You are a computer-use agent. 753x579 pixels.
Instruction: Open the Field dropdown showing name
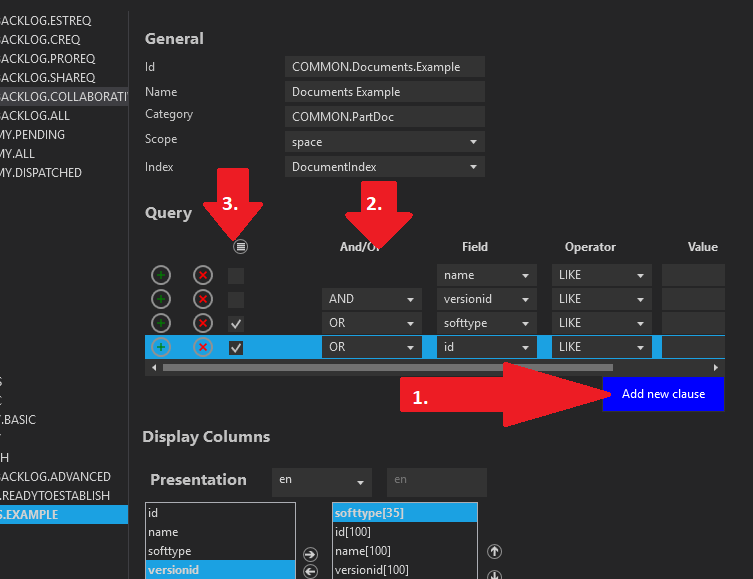[x=486, y=275]
